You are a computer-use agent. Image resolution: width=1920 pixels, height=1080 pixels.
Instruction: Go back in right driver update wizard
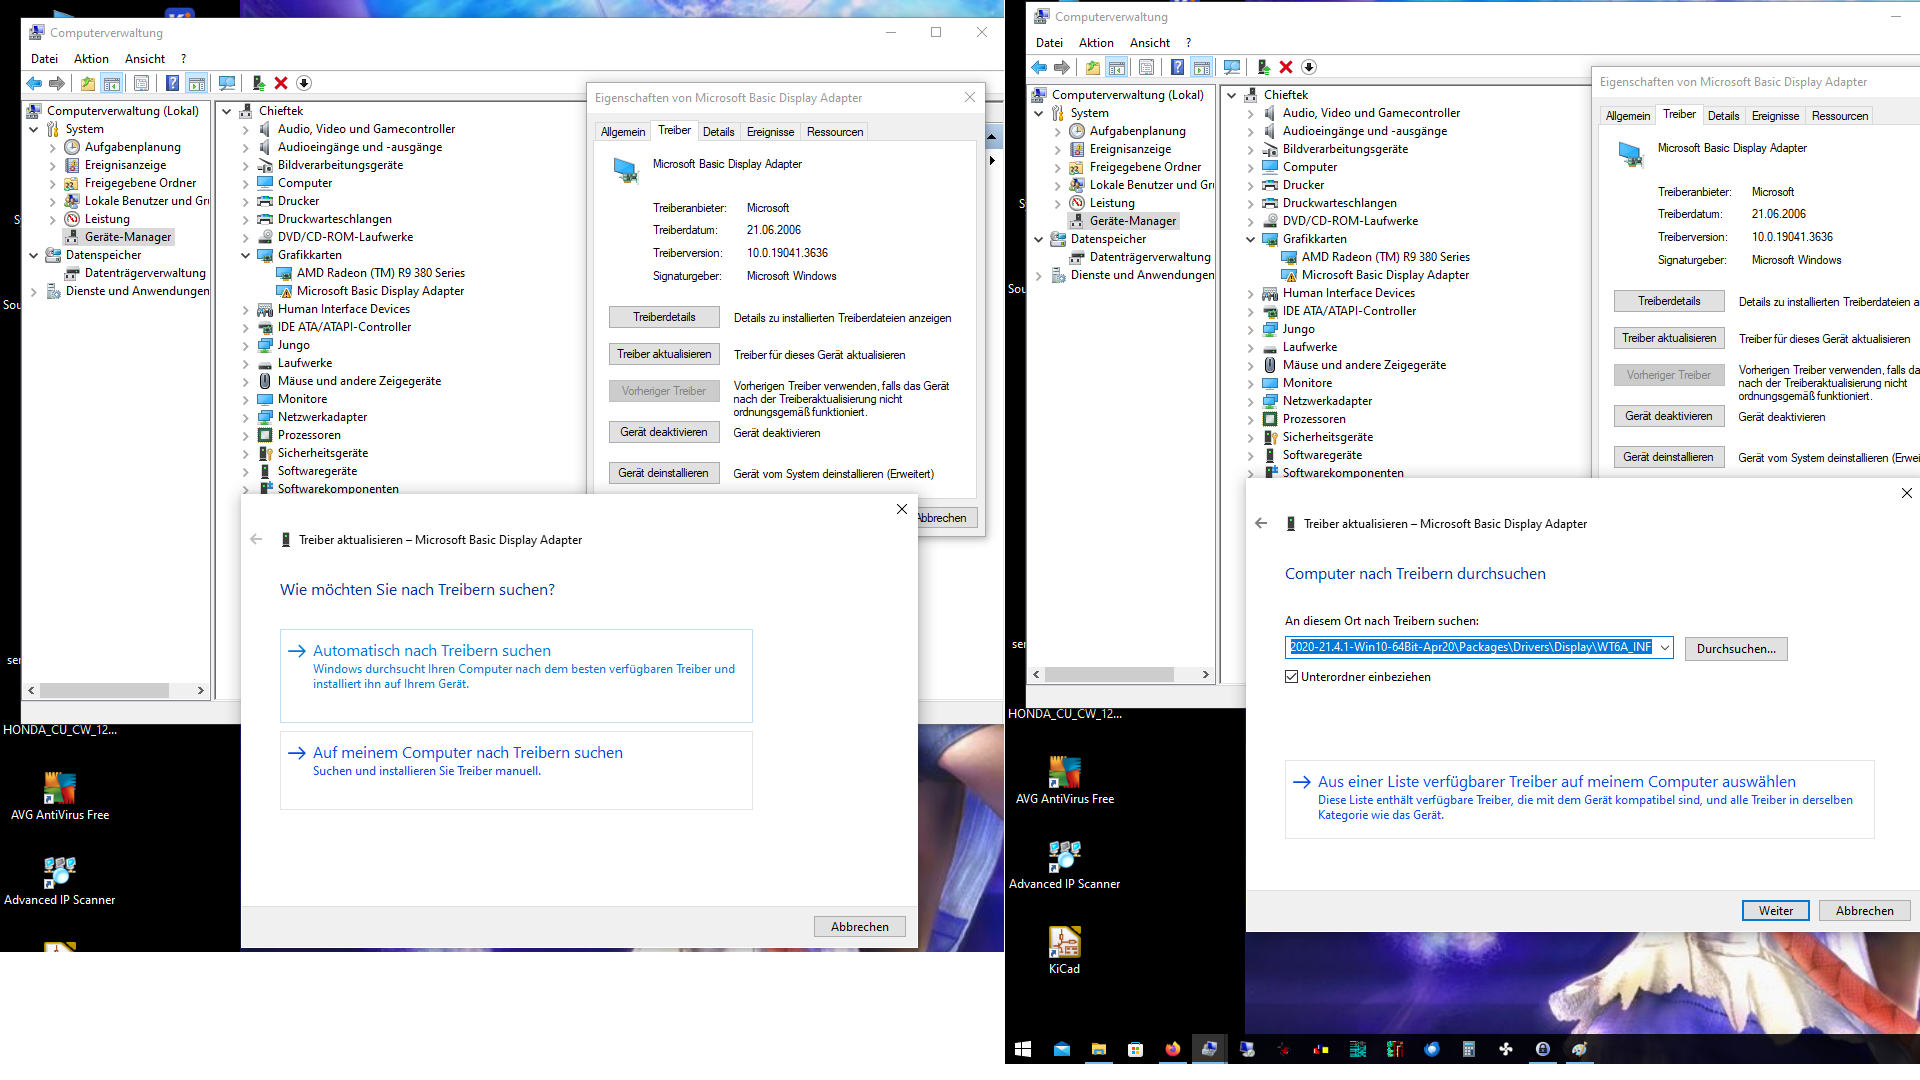point(1261,523)
